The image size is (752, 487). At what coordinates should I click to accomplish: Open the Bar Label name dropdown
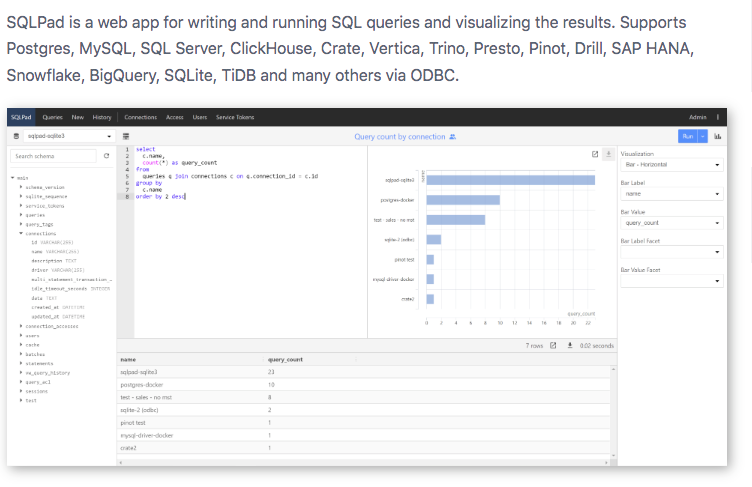coord(672,194)
